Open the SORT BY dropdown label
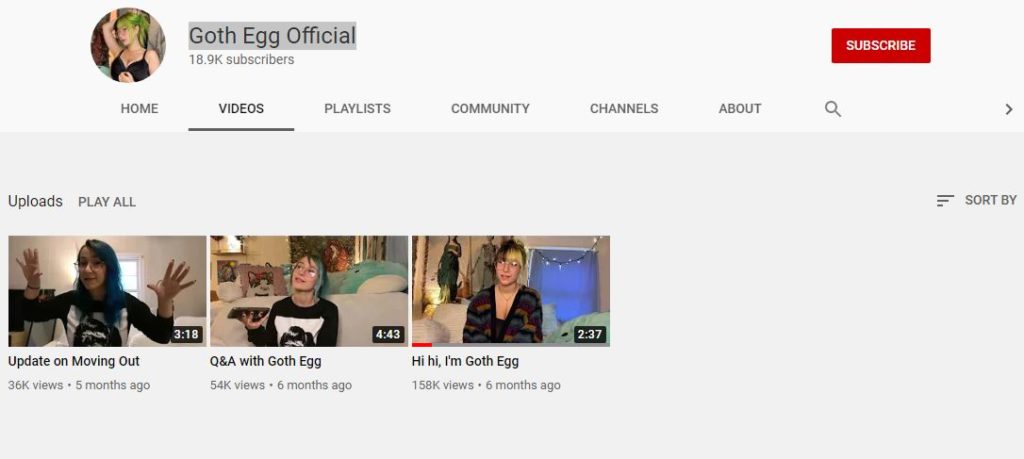The height and width of the screenshot is (459, 1024). coord(991,200)
